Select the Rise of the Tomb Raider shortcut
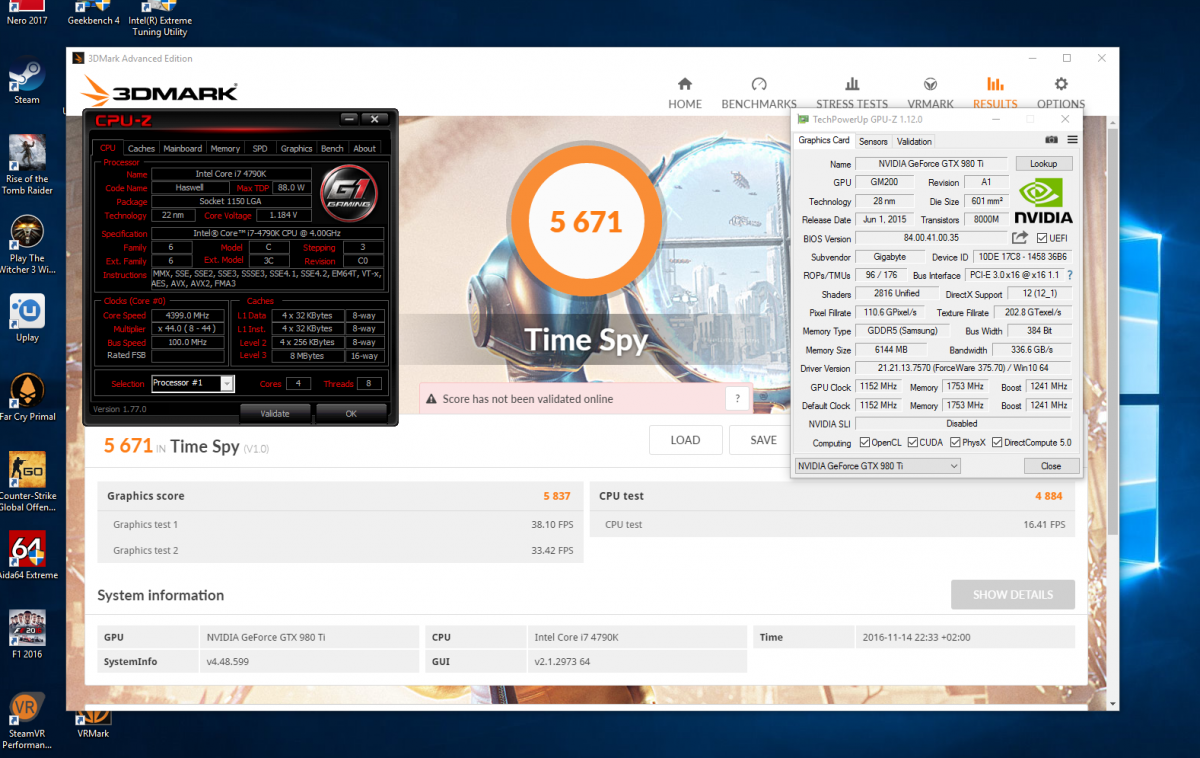Viewport: 1200px width, 758px height. tap(27, 165)
